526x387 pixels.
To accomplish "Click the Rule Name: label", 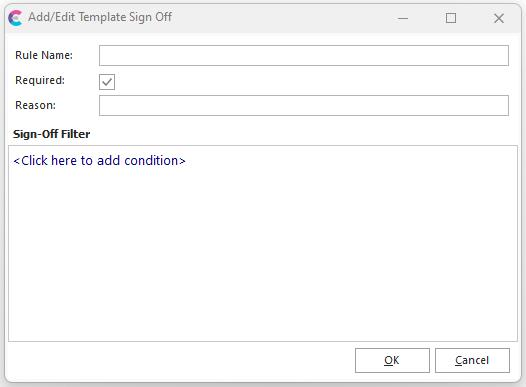I will click(44, 55).
